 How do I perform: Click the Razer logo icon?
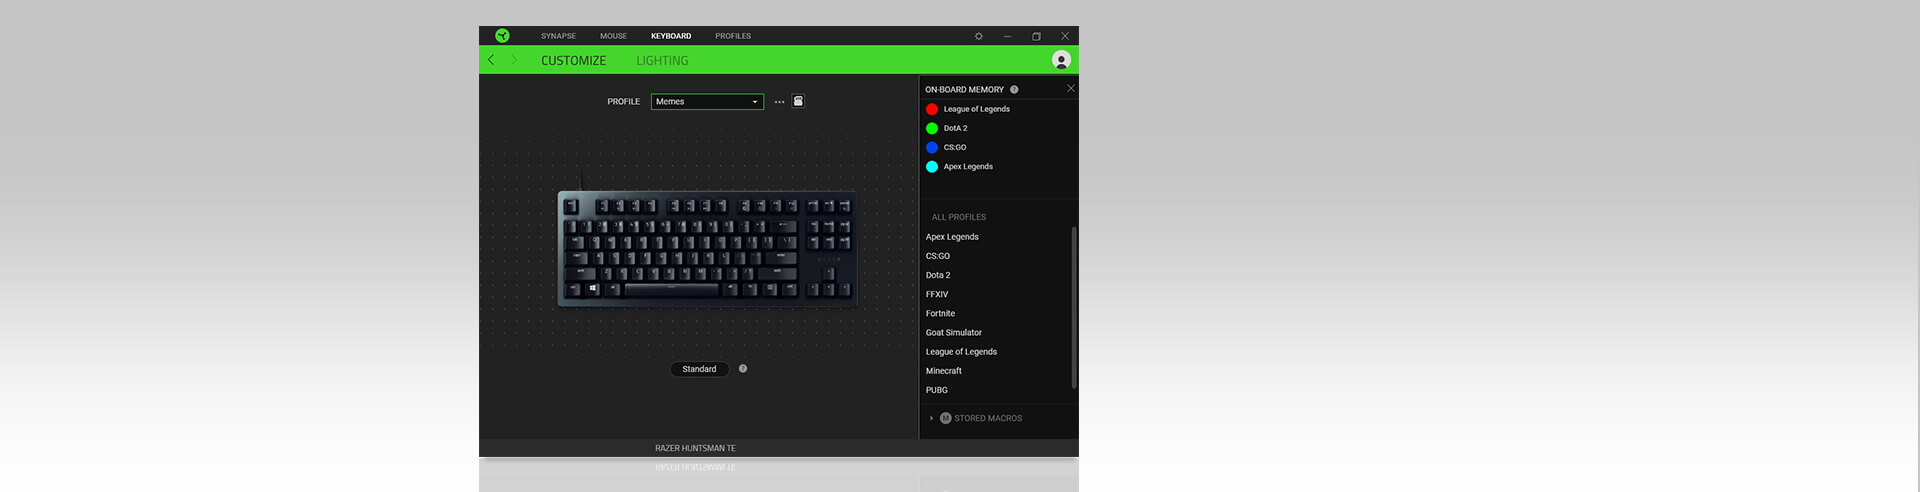click(502, 36)
